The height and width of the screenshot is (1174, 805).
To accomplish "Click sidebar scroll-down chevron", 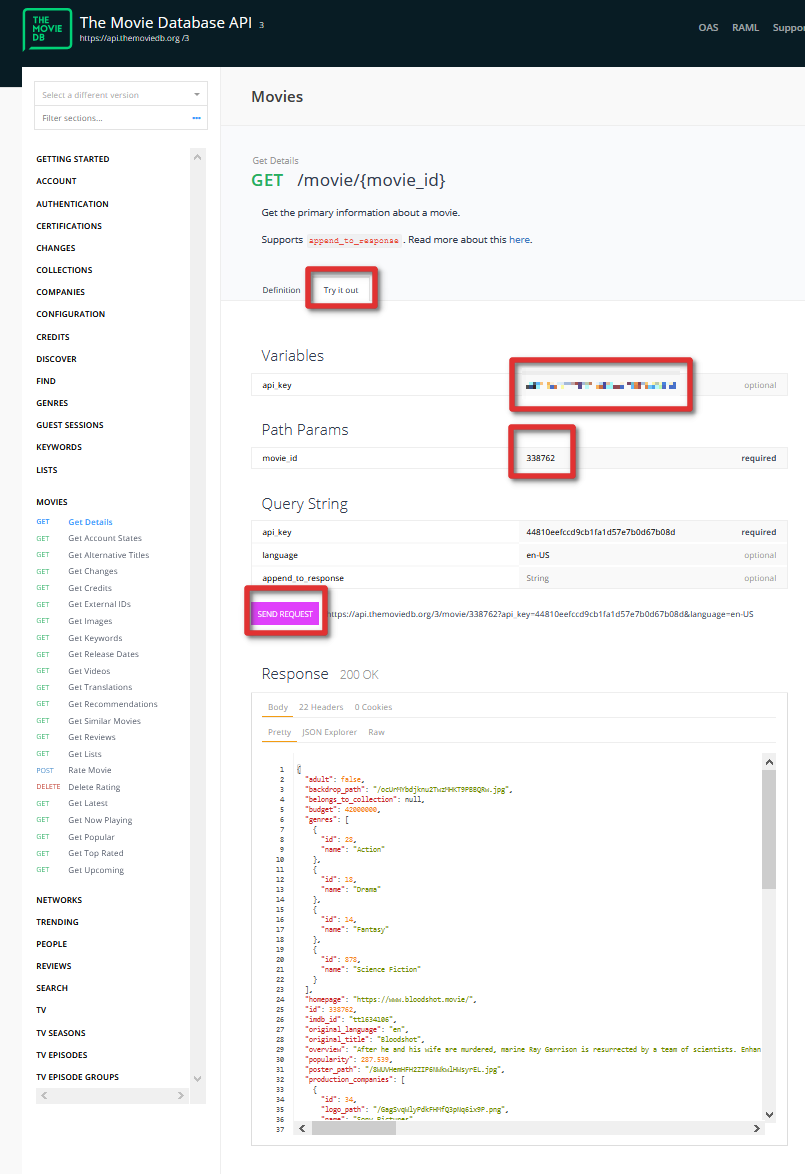I will point(198,1079).
